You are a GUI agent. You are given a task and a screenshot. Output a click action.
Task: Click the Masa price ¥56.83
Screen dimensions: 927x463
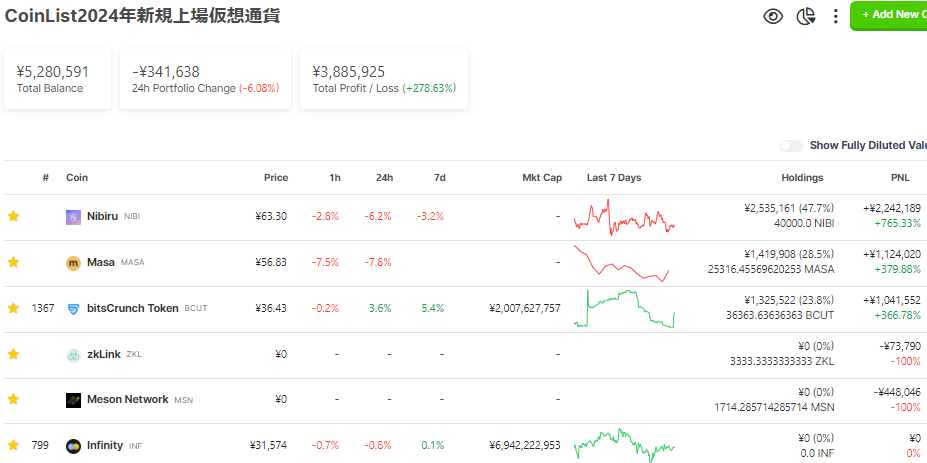[x=271, y=262]
